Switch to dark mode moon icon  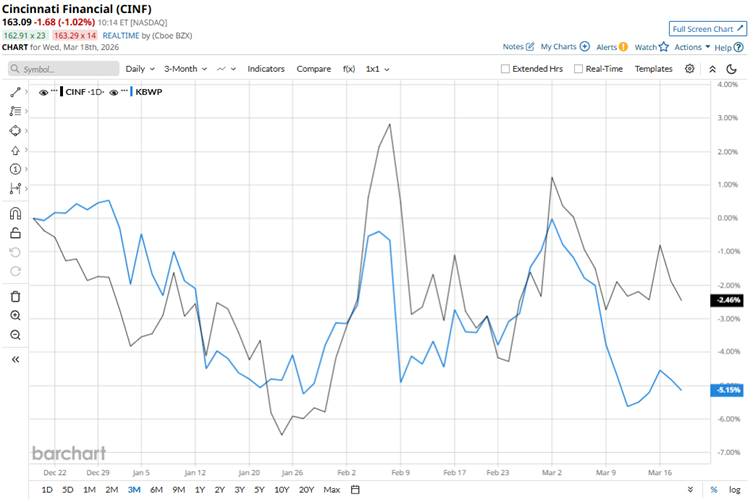731,69
